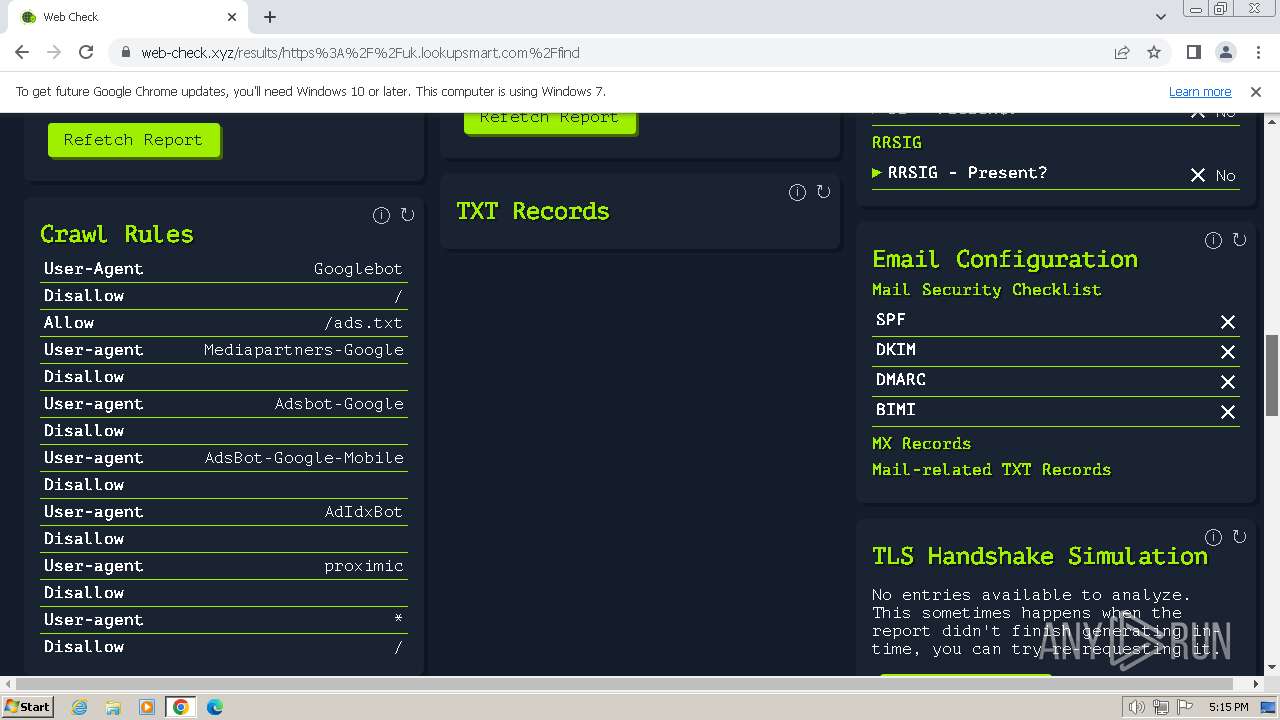Refresh the Crawl Rules card

(x=407, y=215)
